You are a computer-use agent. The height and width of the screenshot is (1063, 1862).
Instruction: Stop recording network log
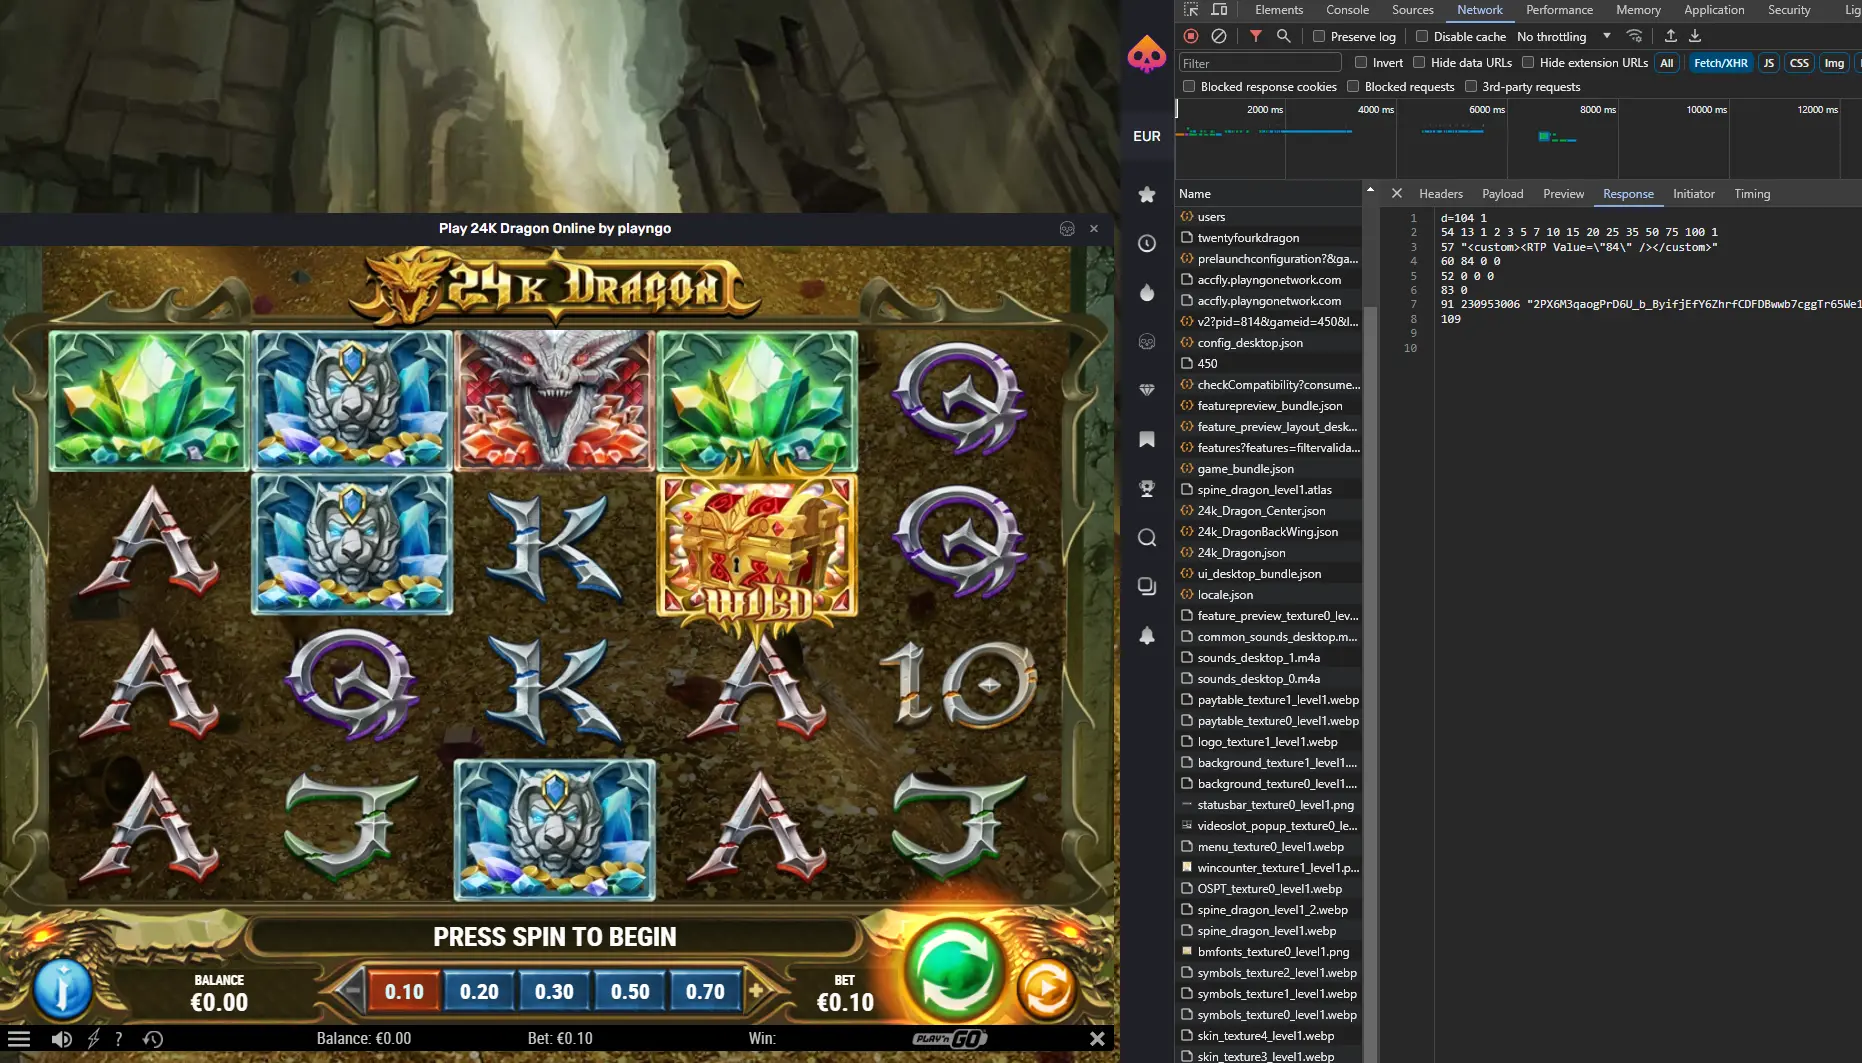1191,36
